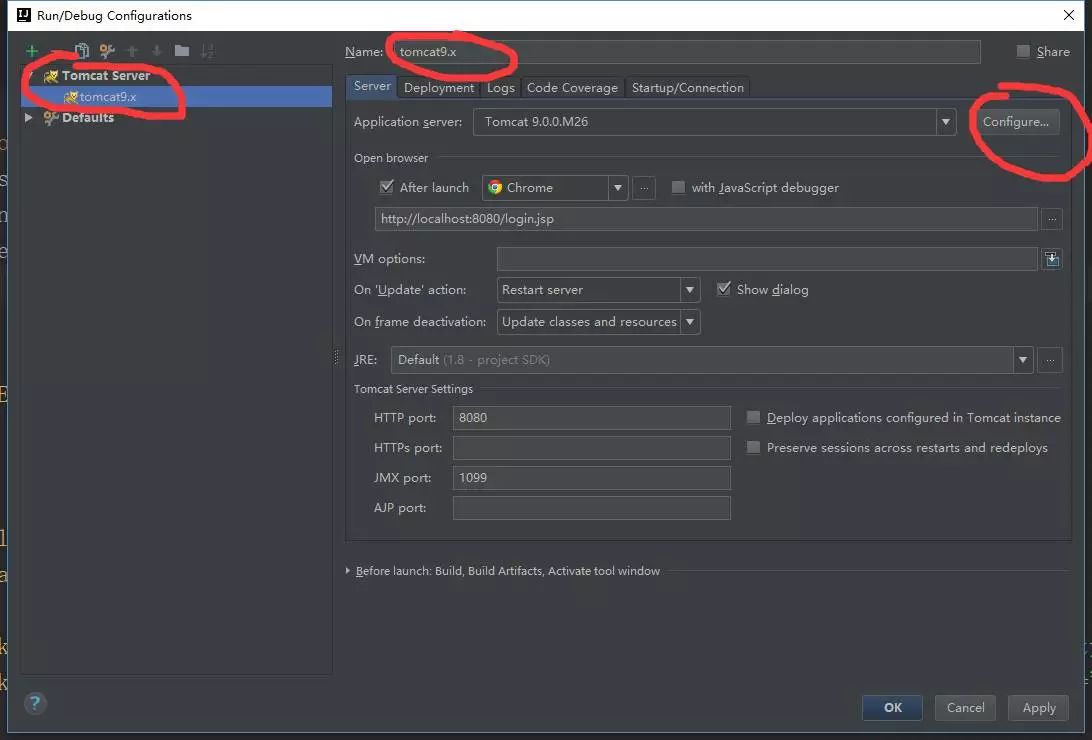Copy the selected configuration

pyautogui.click(x=81, y=51)
